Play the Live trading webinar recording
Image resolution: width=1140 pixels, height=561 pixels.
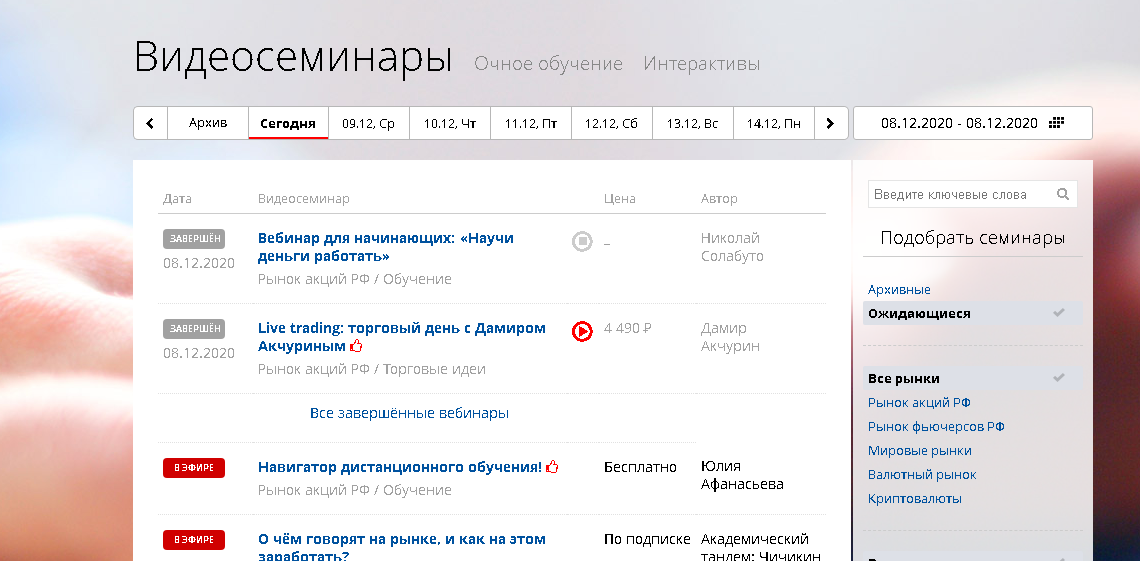[582, 331]
